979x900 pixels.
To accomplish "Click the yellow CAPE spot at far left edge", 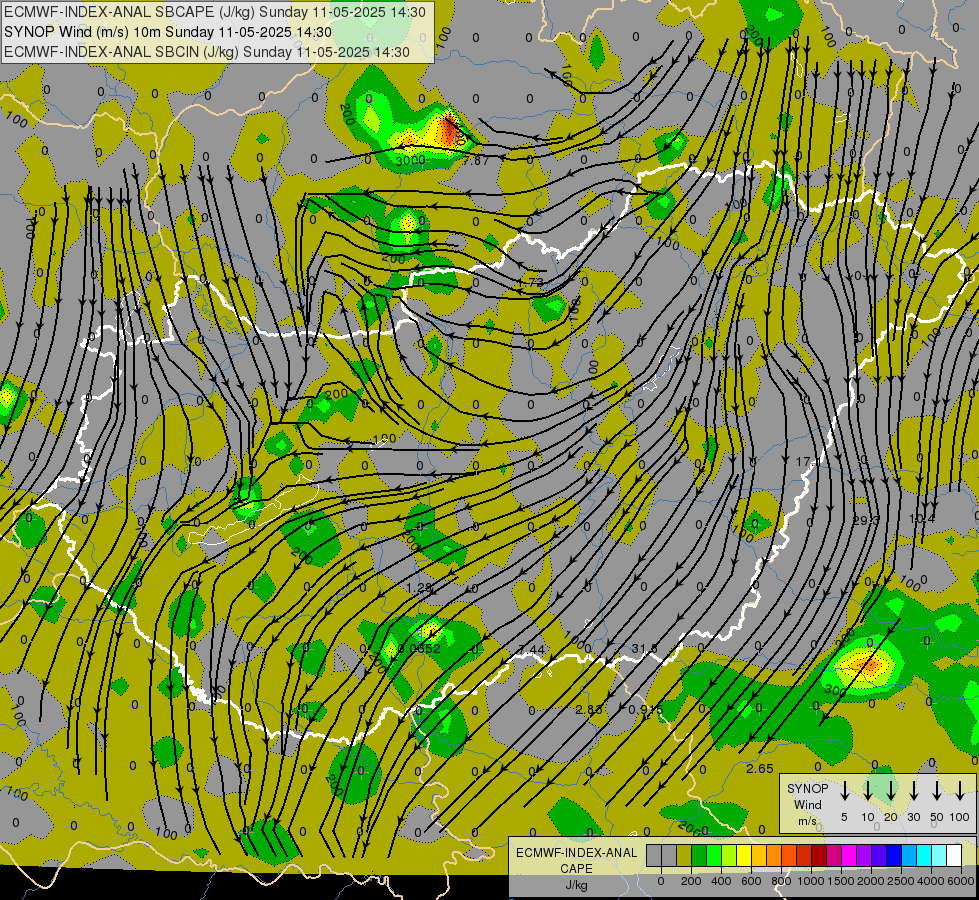I will pos(6,396).
